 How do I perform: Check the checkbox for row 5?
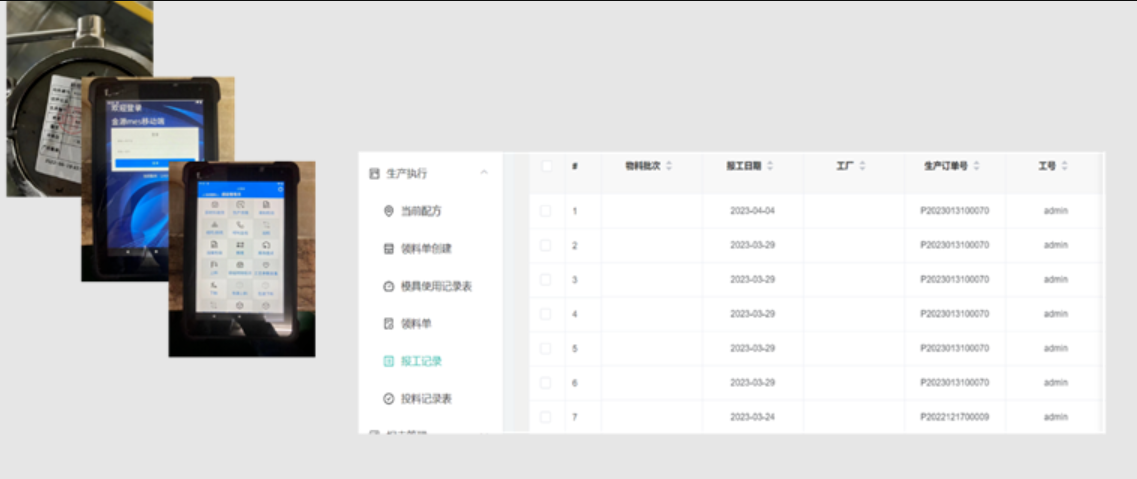click(x=545, y=349)
